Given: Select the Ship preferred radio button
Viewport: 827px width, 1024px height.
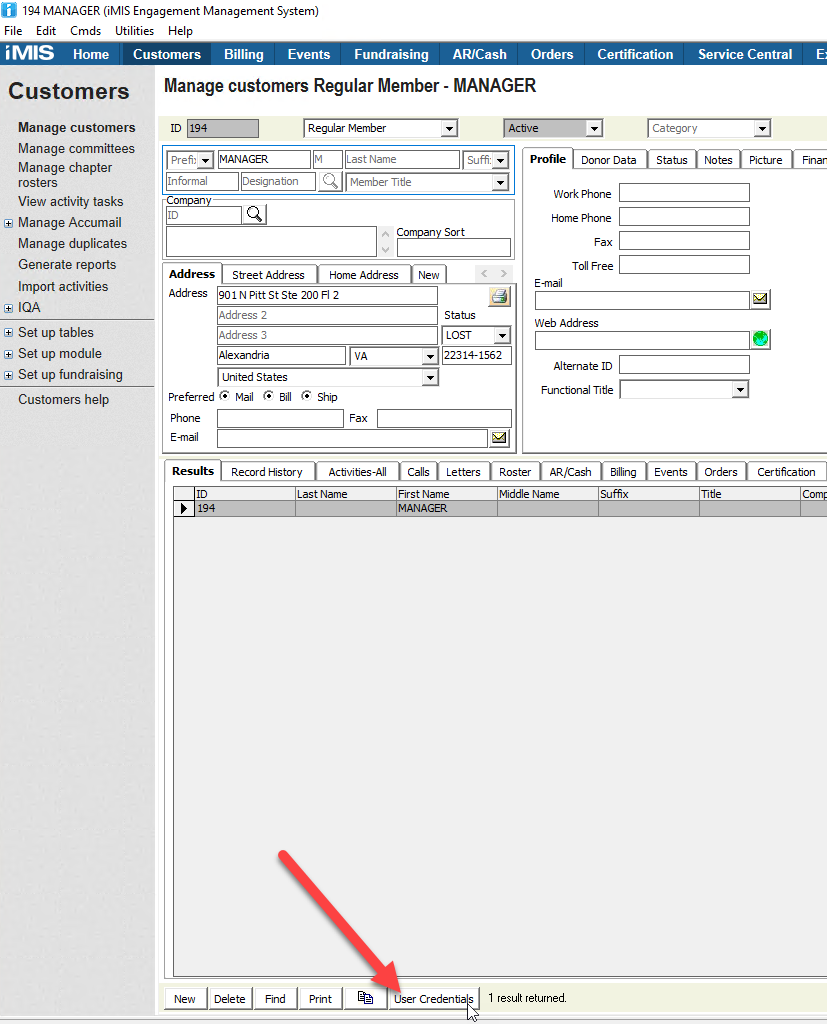Looking at the screenshot, I should (306, 397).
